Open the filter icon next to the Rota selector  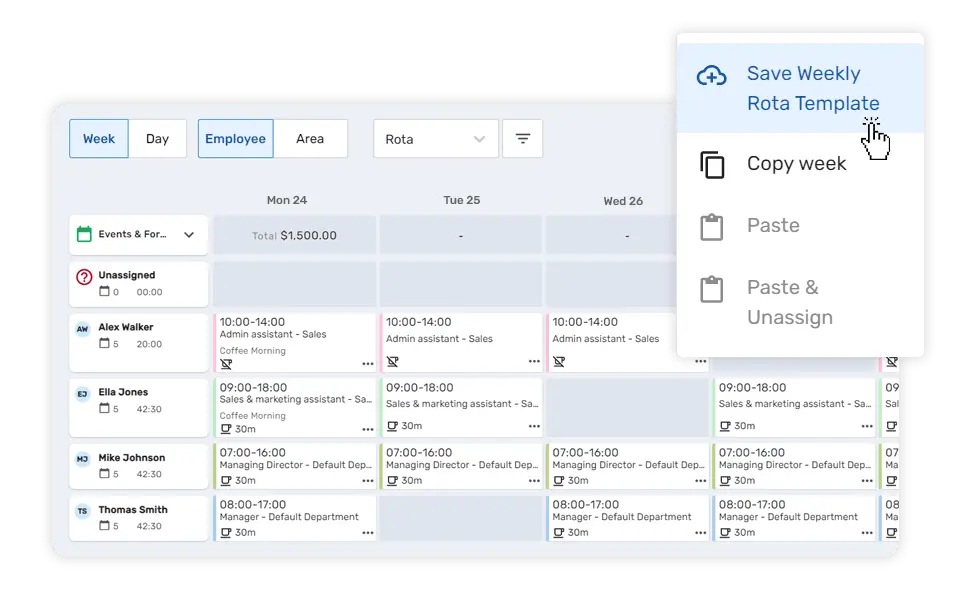[x=522, y=138]
